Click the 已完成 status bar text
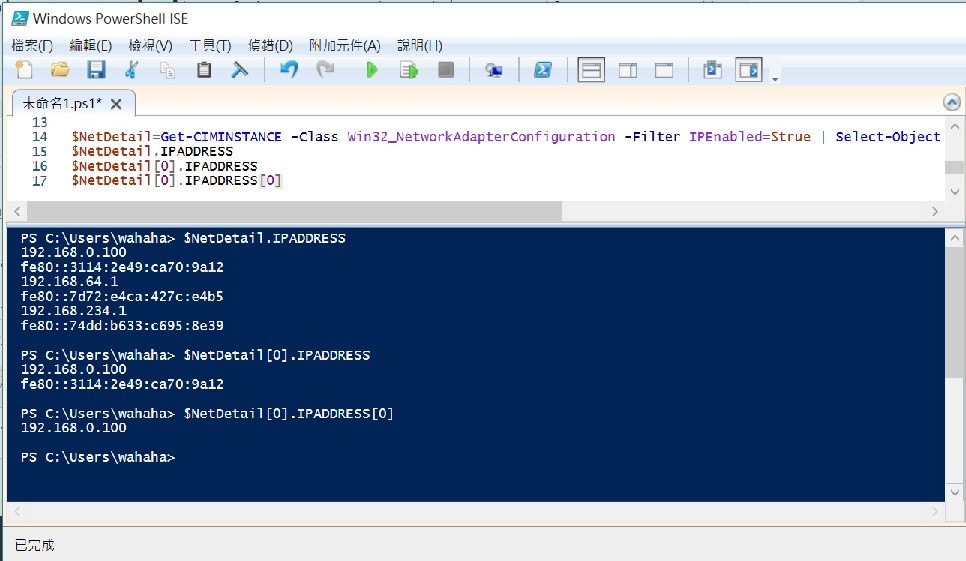This screenshot has height=561, width=966. click(34, 545)
